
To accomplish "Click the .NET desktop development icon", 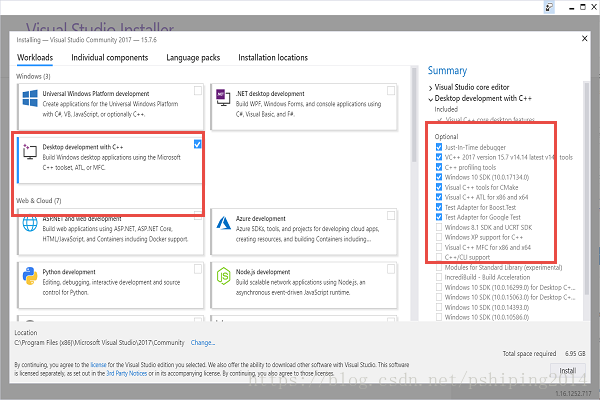I will pos(223,97).
